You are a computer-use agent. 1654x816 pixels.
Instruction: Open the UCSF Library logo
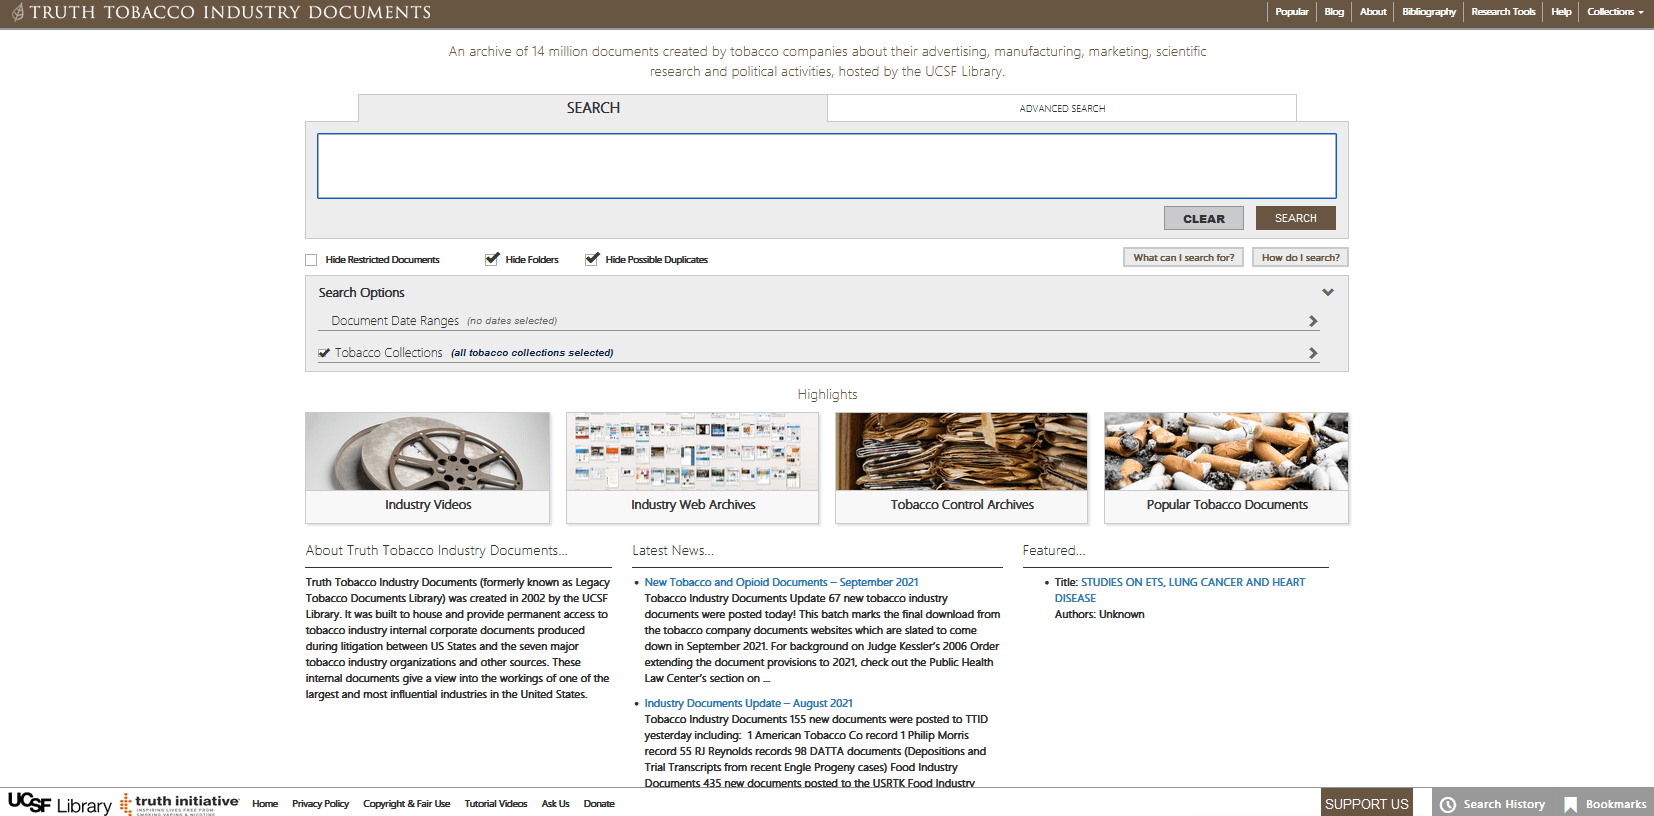(x=60, y=804)
